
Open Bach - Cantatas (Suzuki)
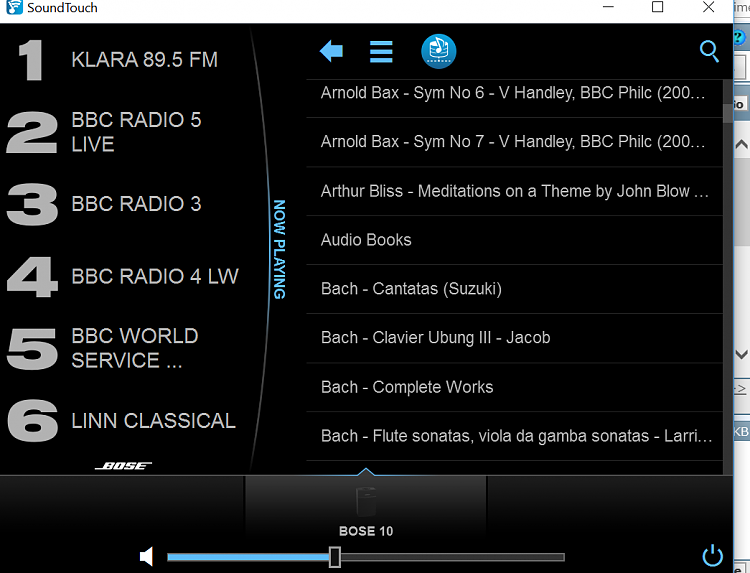(x=514, y=289)
